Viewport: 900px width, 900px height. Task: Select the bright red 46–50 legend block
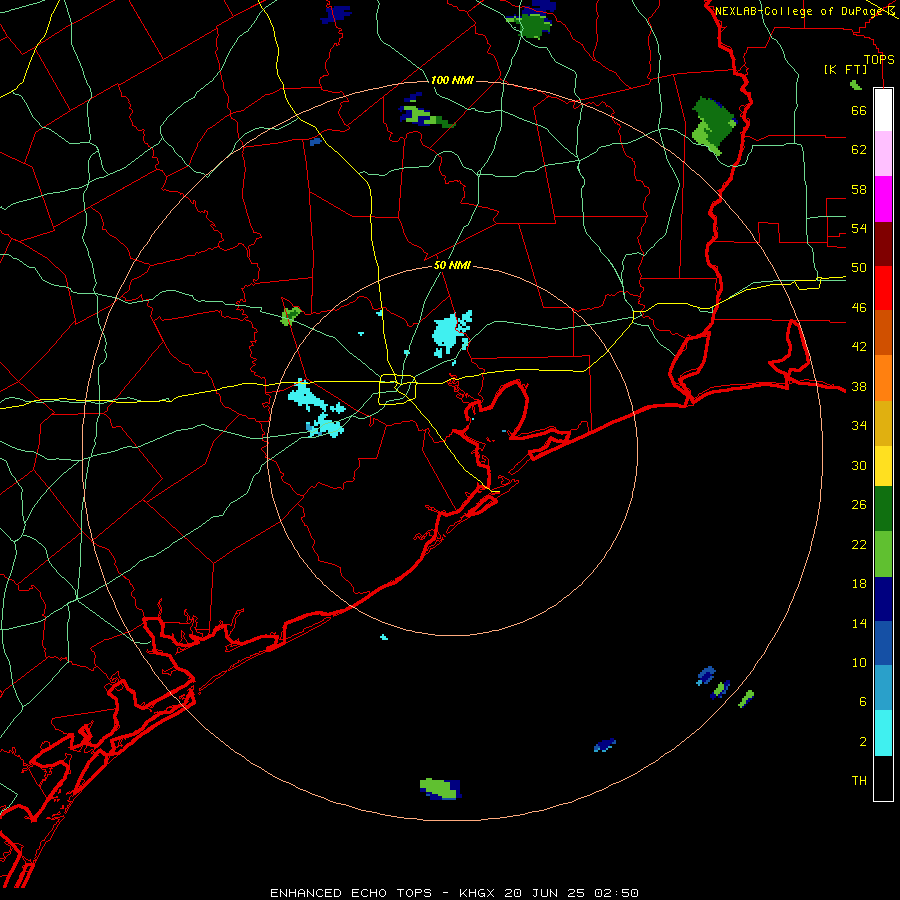click(883, 288)
